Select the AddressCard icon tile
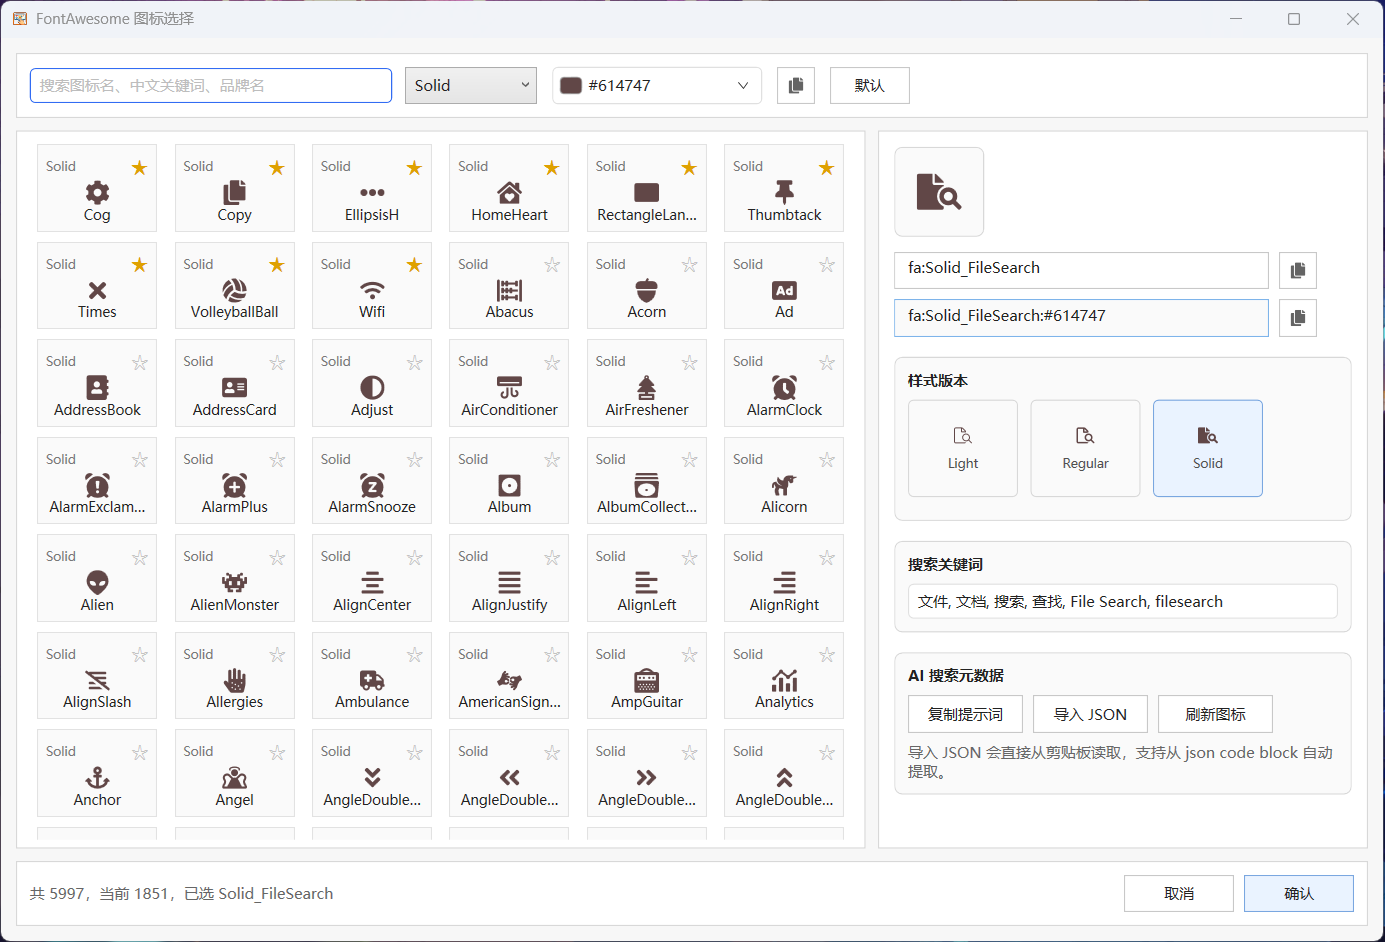 [x=235, y=383]
